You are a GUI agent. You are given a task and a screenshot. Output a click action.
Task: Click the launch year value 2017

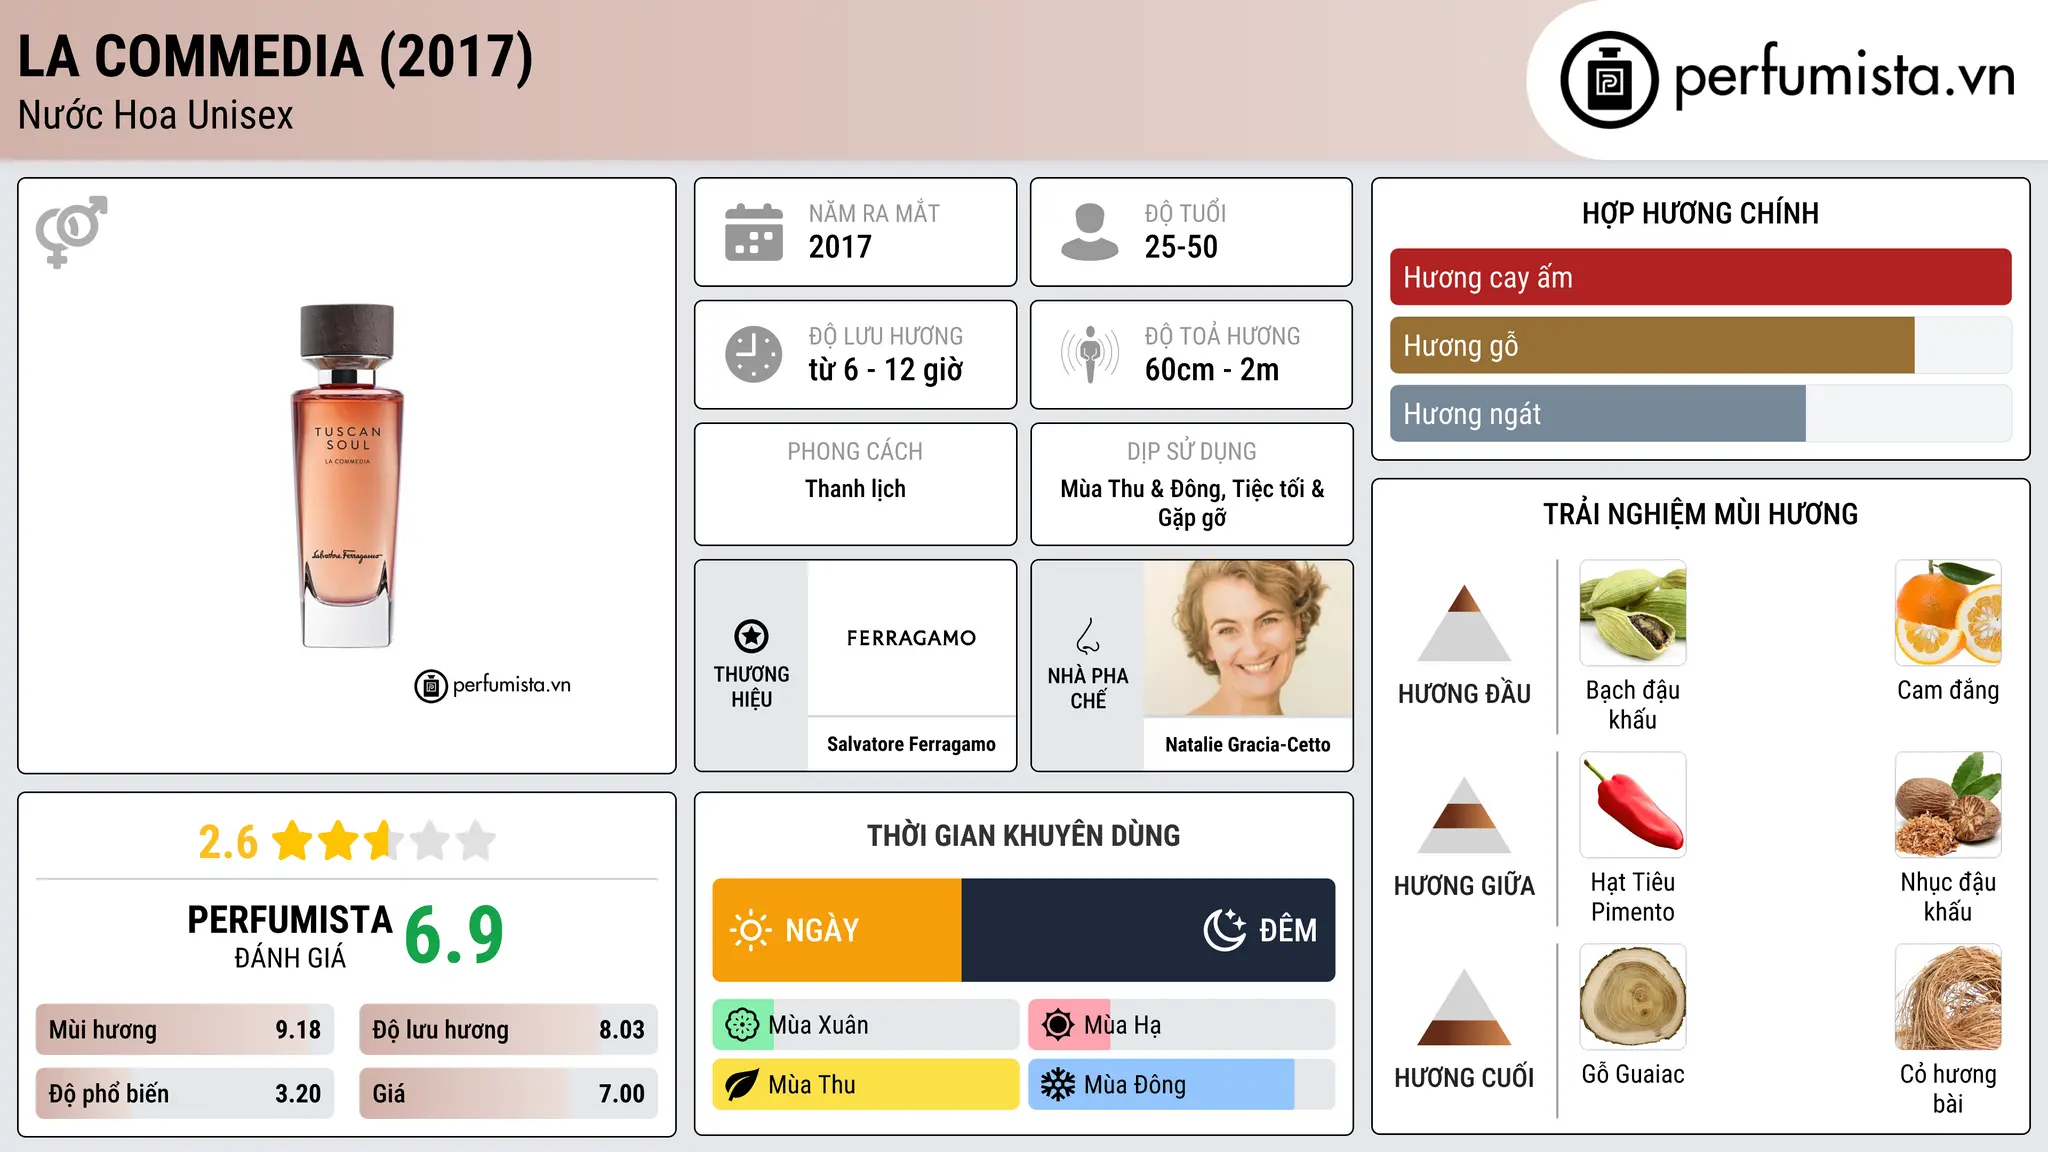pos(840,247)
